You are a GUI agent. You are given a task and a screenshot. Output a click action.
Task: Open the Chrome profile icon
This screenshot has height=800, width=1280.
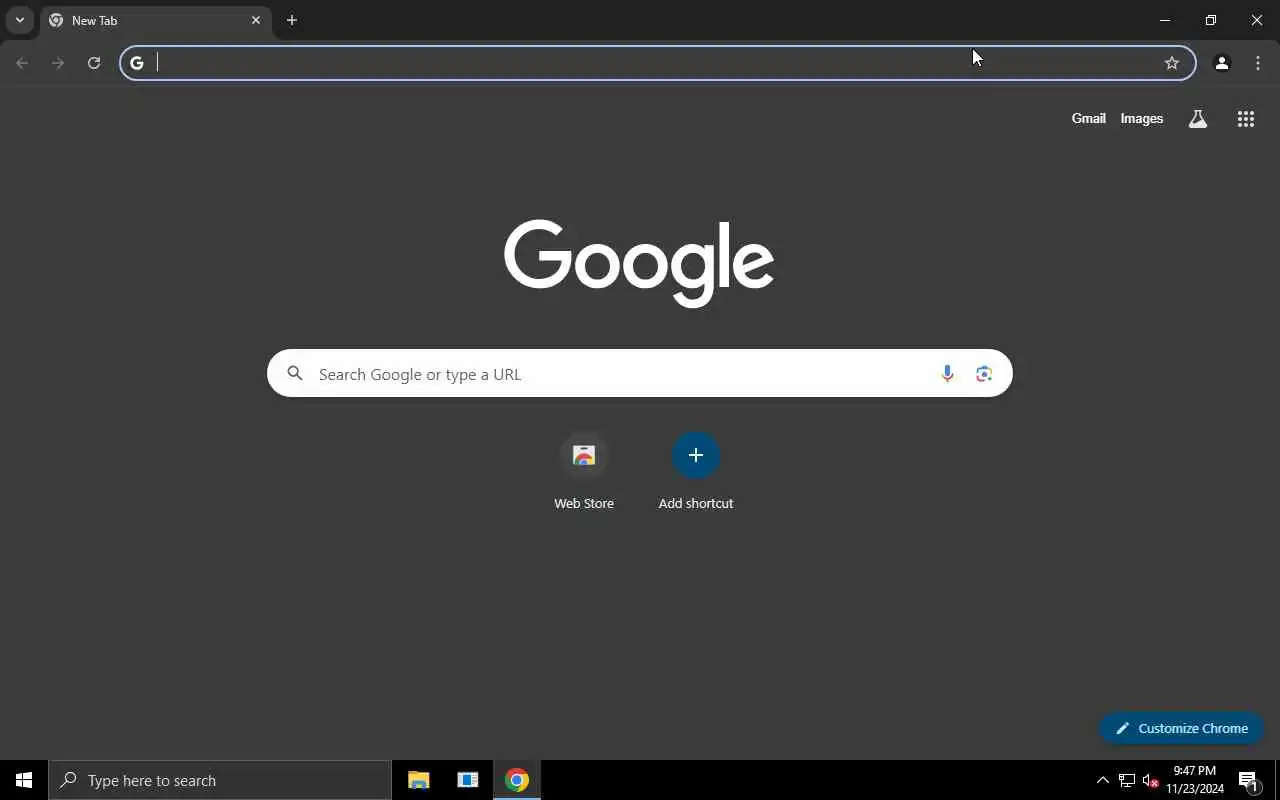[x=1222, y=63]
